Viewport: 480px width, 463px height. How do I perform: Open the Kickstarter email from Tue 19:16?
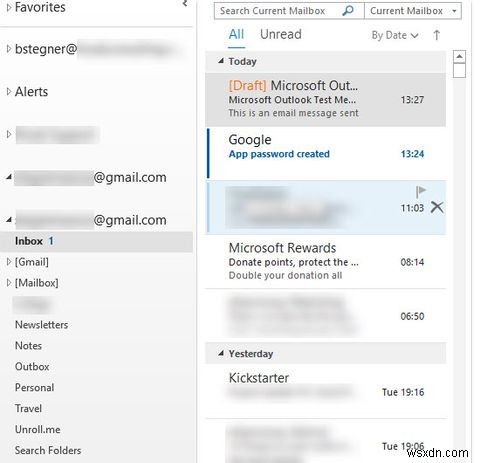coord(326,391)
